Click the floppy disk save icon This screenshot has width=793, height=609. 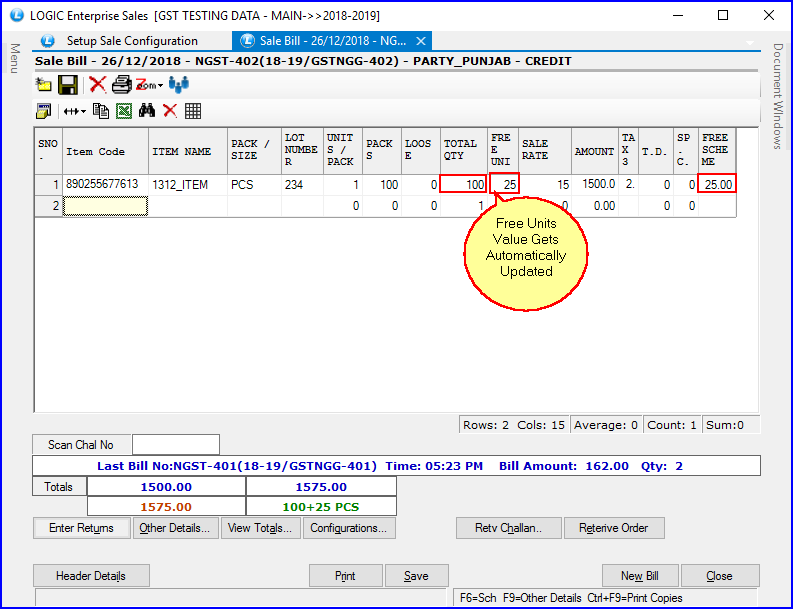pos(68,84)
